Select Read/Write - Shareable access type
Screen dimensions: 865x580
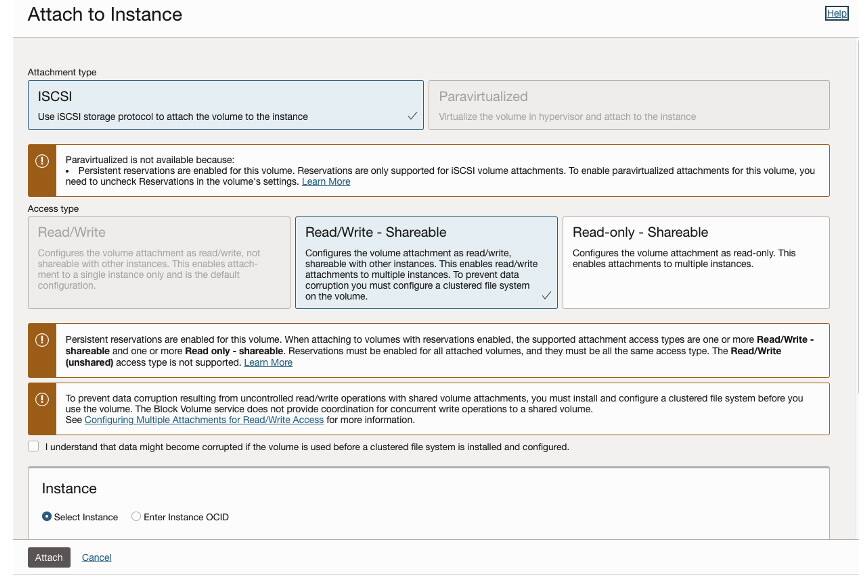tap(425, 262)
